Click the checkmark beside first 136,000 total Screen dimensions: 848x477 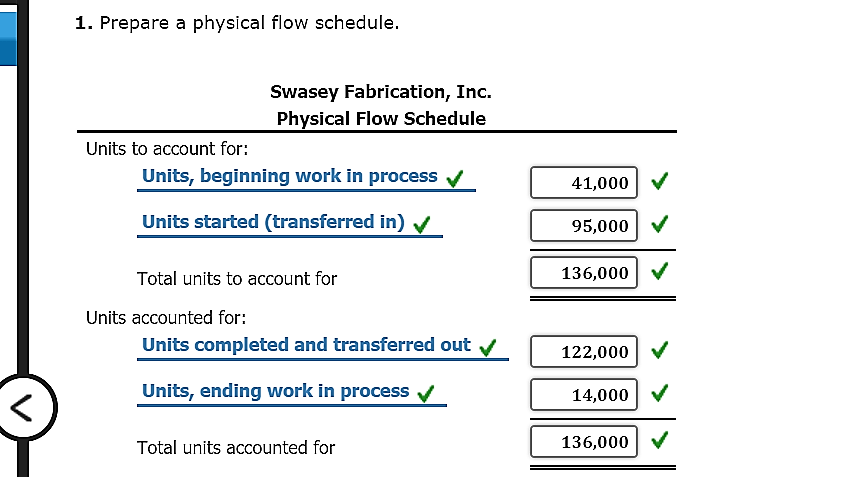point(659,271)
